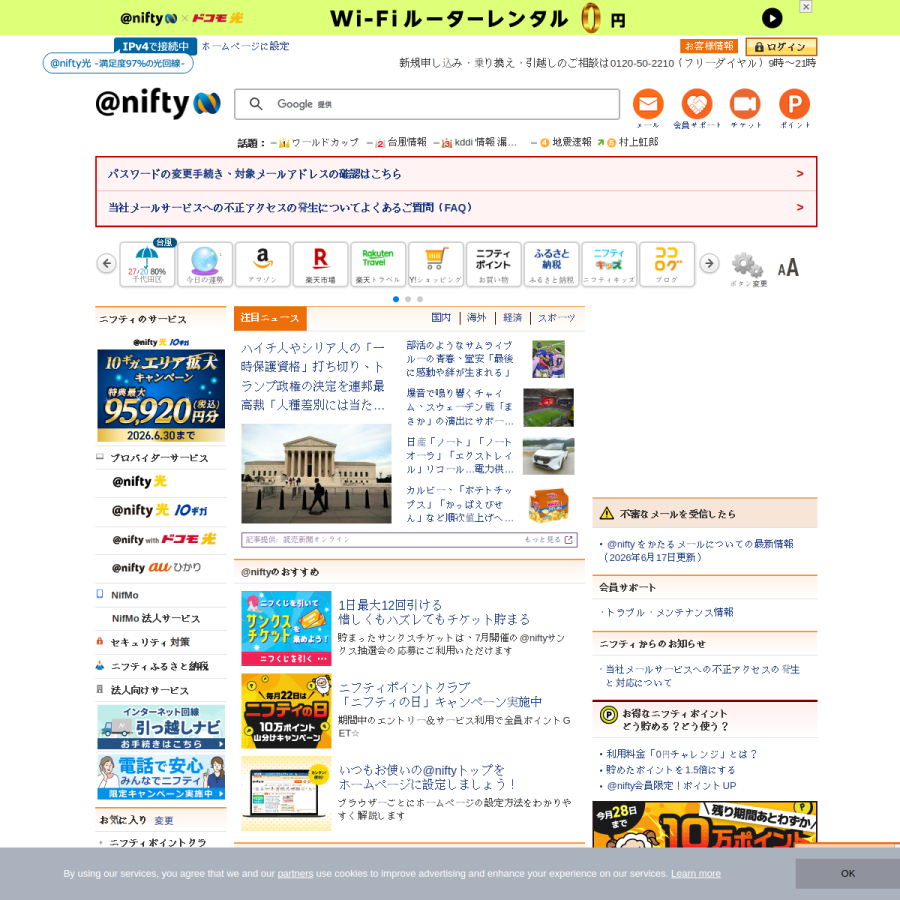
Task: Click the search magnifier icon
Action: (x=256, y=104)
